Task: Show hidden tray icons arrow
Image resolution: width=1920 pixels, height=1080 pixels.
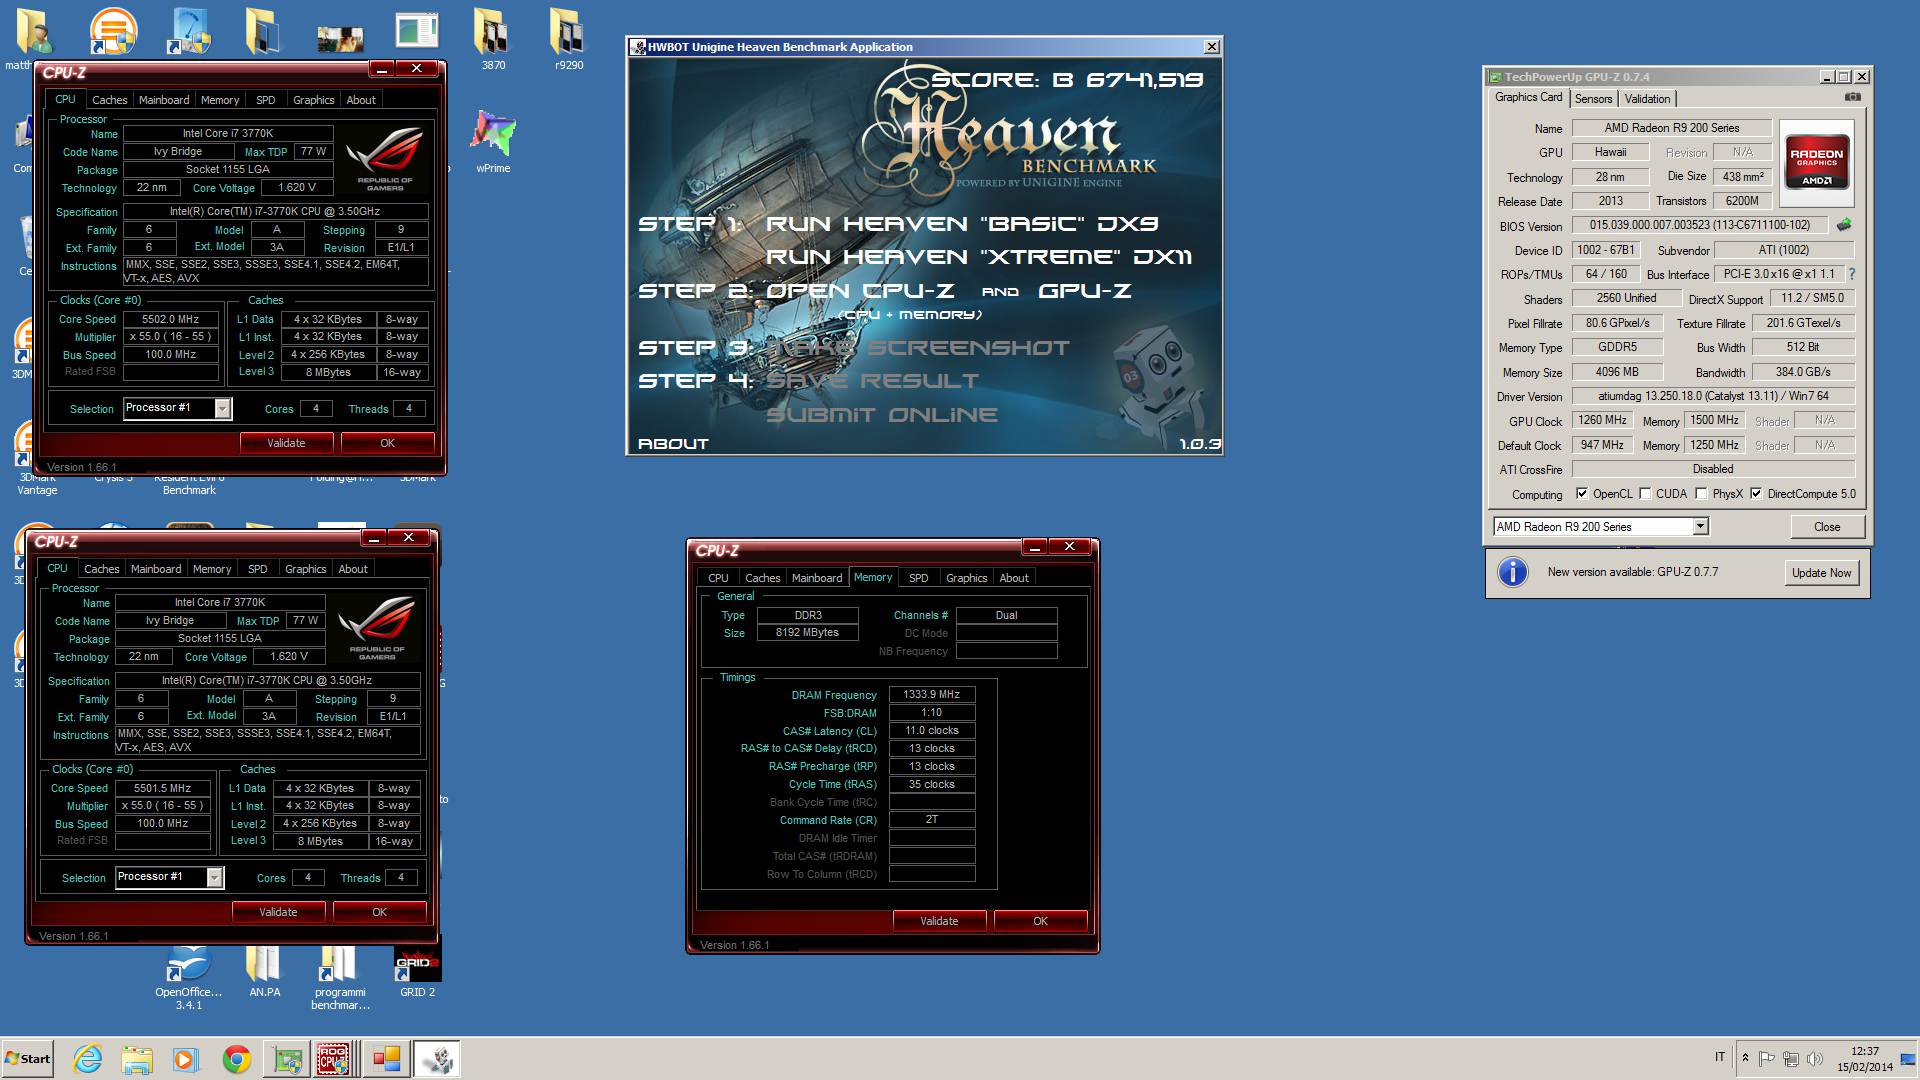Action: tap(1745, 1058)
